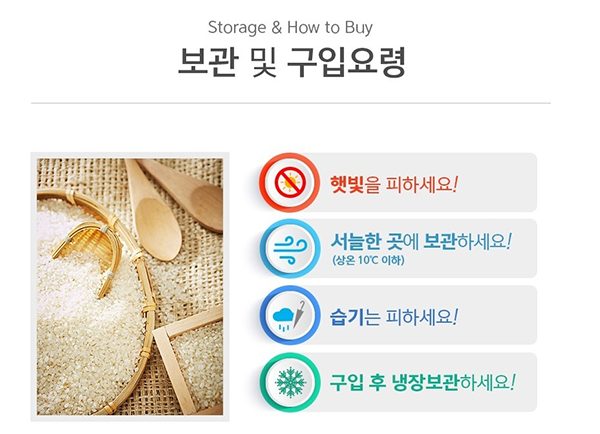Open the rice basket photo
The height and width of the screenshot is (434, 600).
tap(130, 287)
